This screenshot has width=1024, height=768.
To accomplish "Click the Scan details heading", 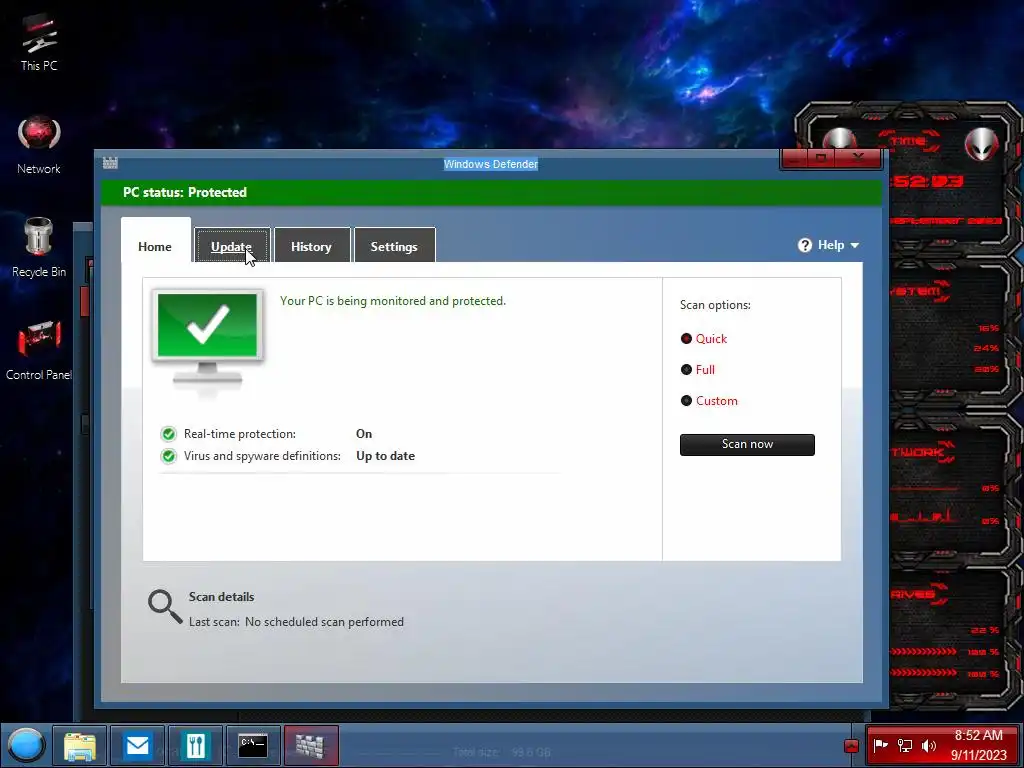I will pyautogui.click(x=221, y=597).
